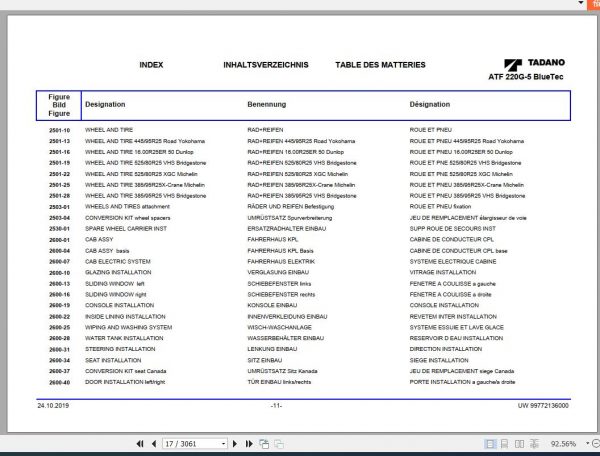
Task: Click ERSATZRADHALTER EINBAU
Action: [x=287, y=228]
